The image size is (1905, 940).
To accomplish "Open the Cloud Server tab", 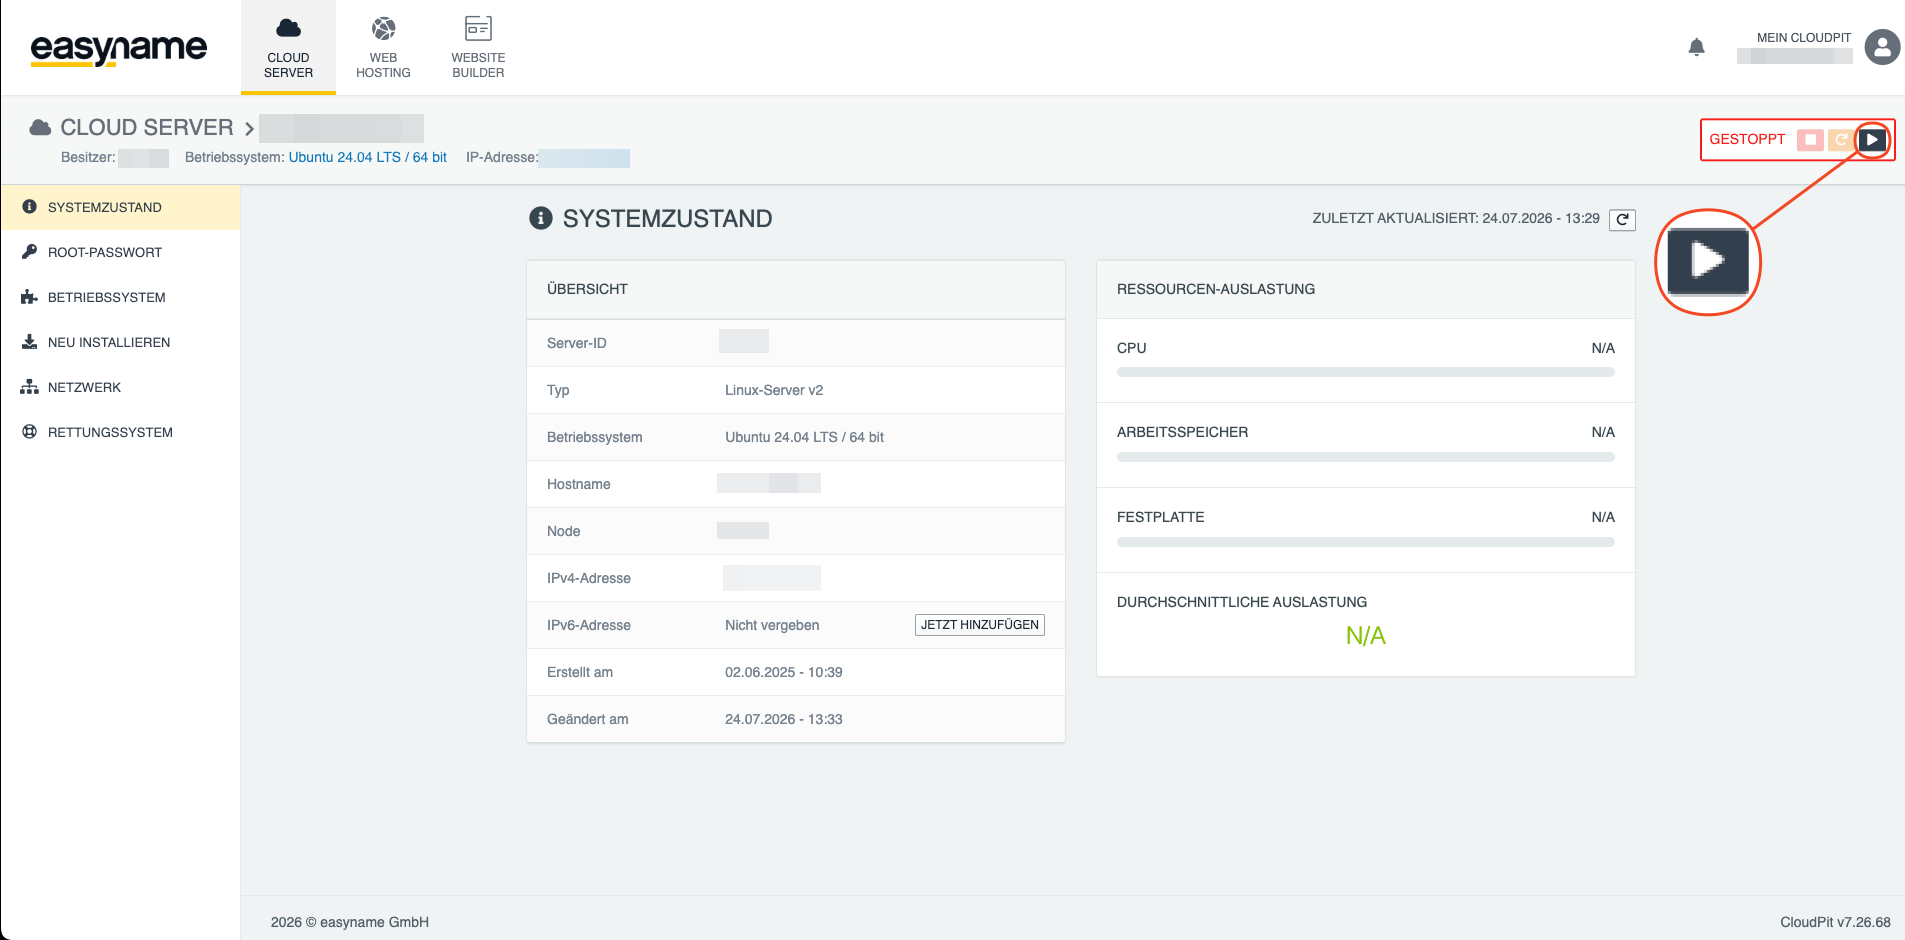I will pos(288,47).
